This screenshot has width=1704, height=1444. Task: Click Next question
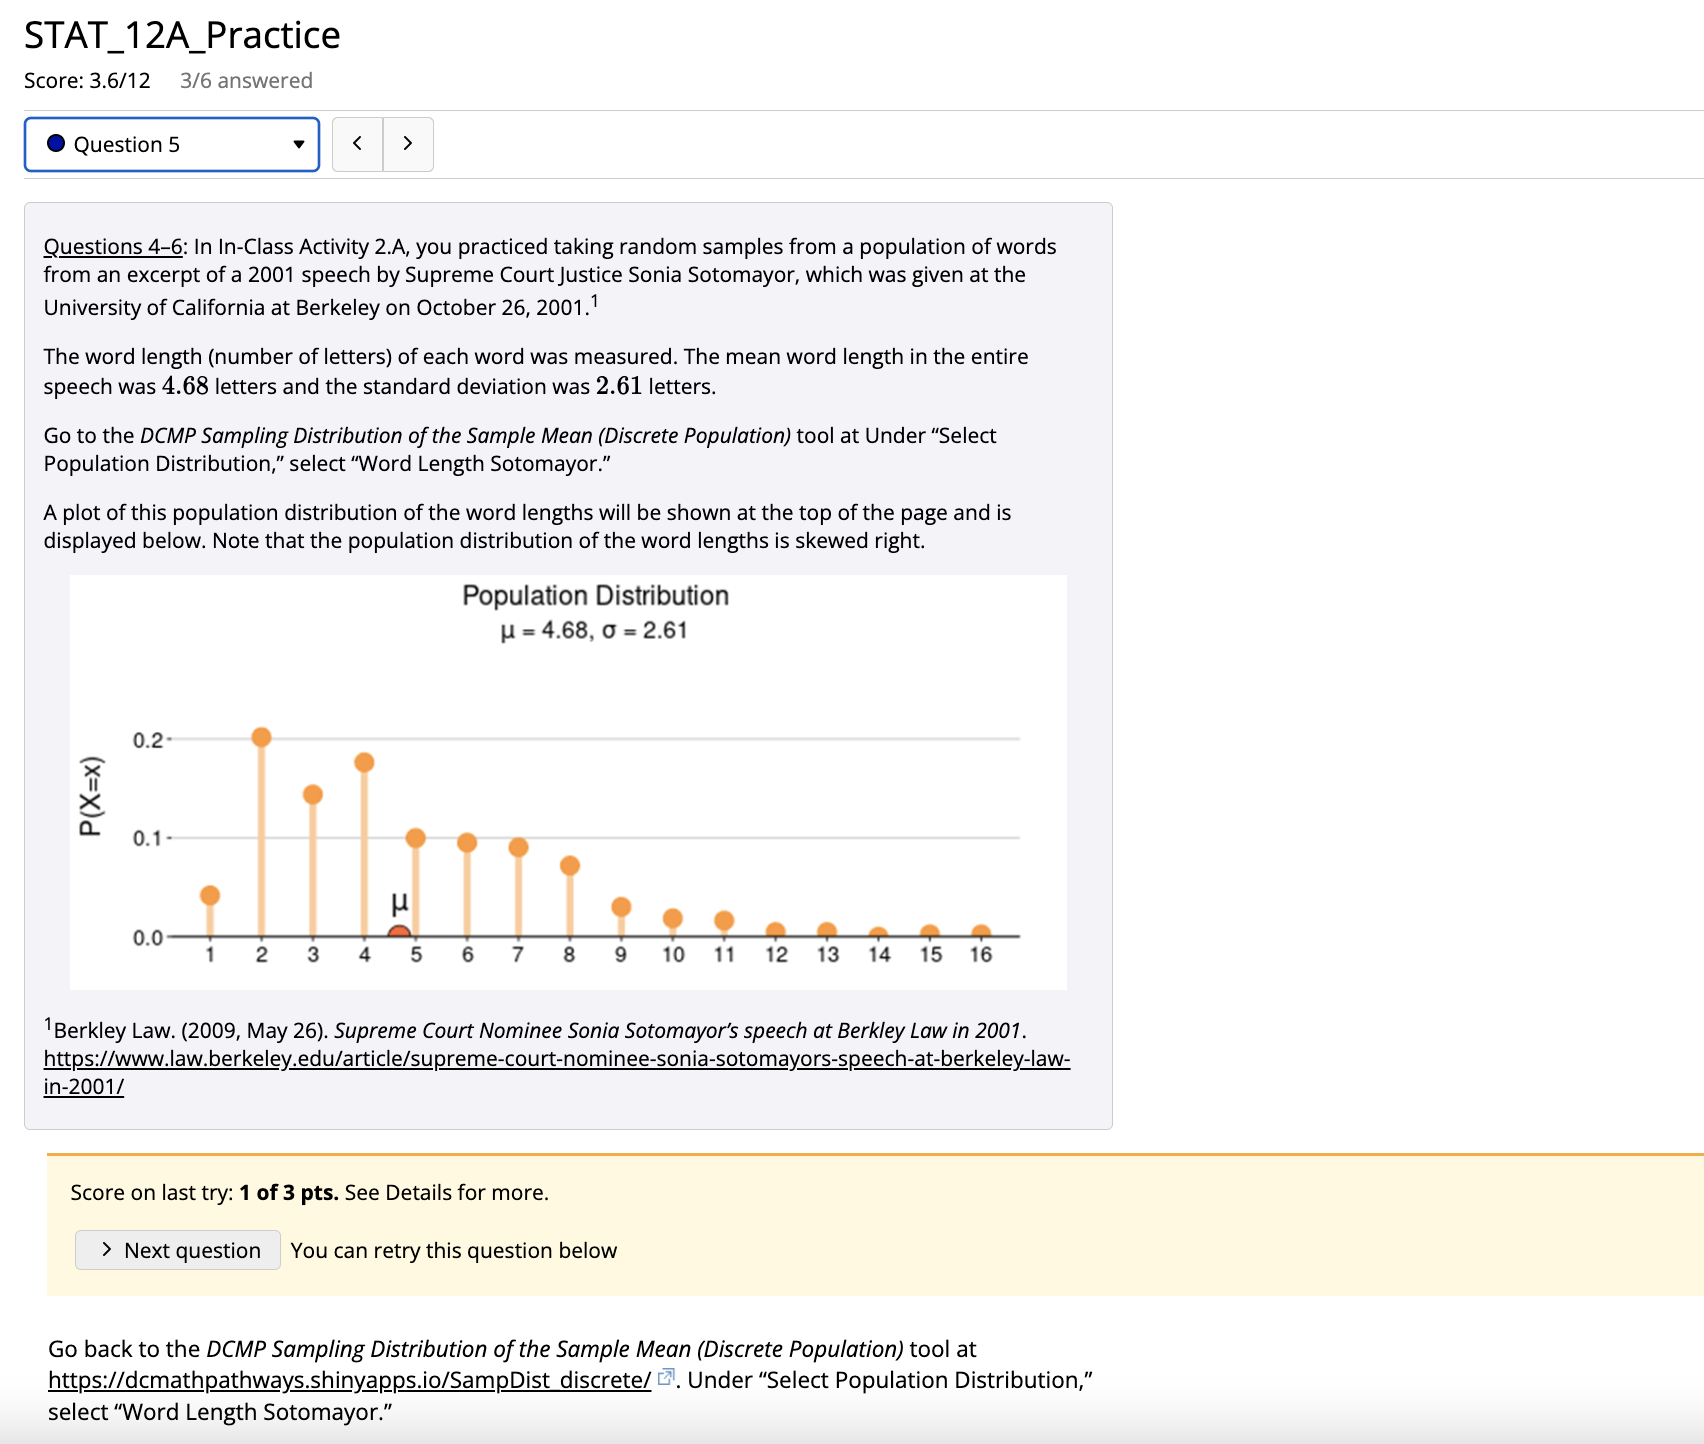click(x=177, y=1250)
